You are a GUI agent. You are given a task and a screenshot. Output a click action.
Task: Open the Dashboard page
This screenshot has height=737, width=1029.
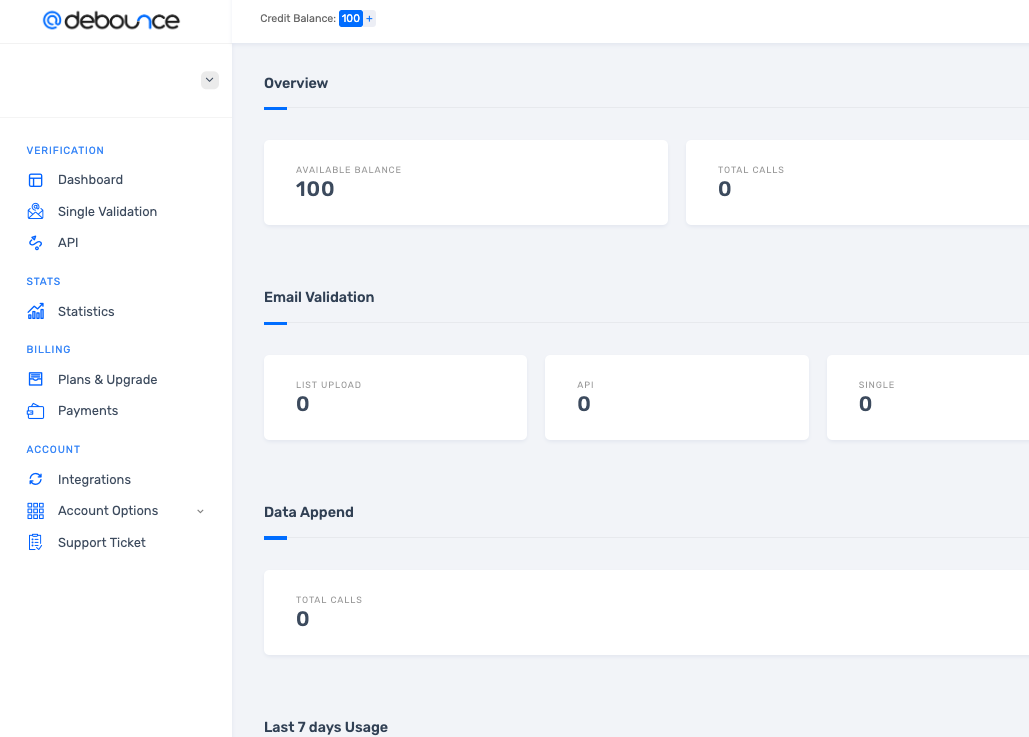pos(91,180)
